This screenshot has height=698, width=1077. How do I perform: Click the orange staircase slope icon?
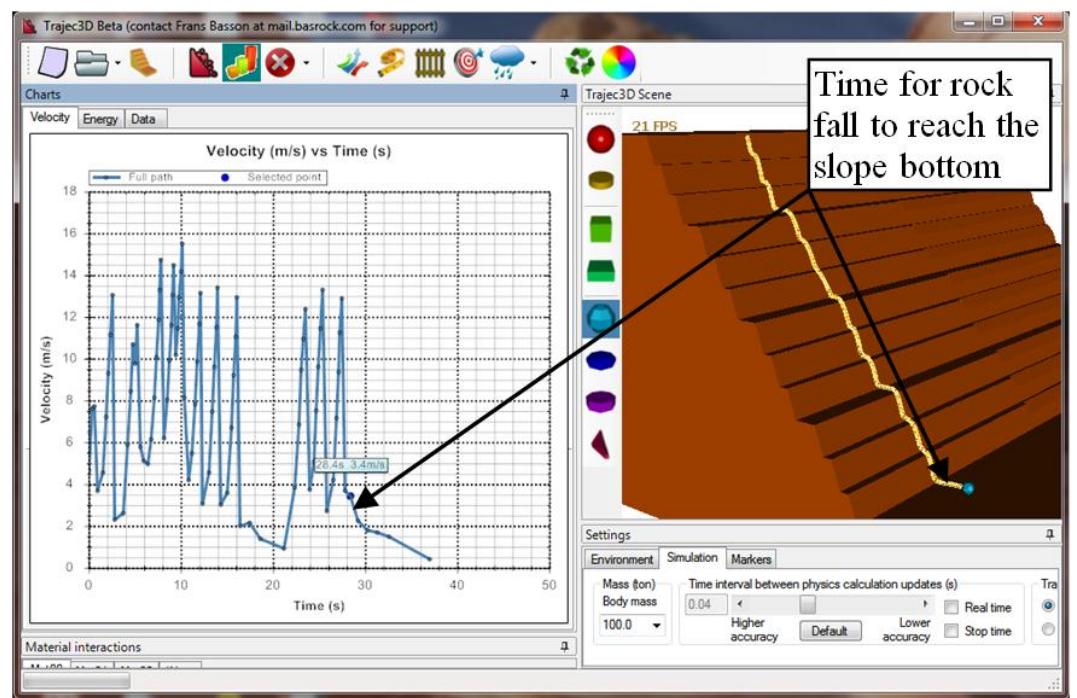[144, 62]
